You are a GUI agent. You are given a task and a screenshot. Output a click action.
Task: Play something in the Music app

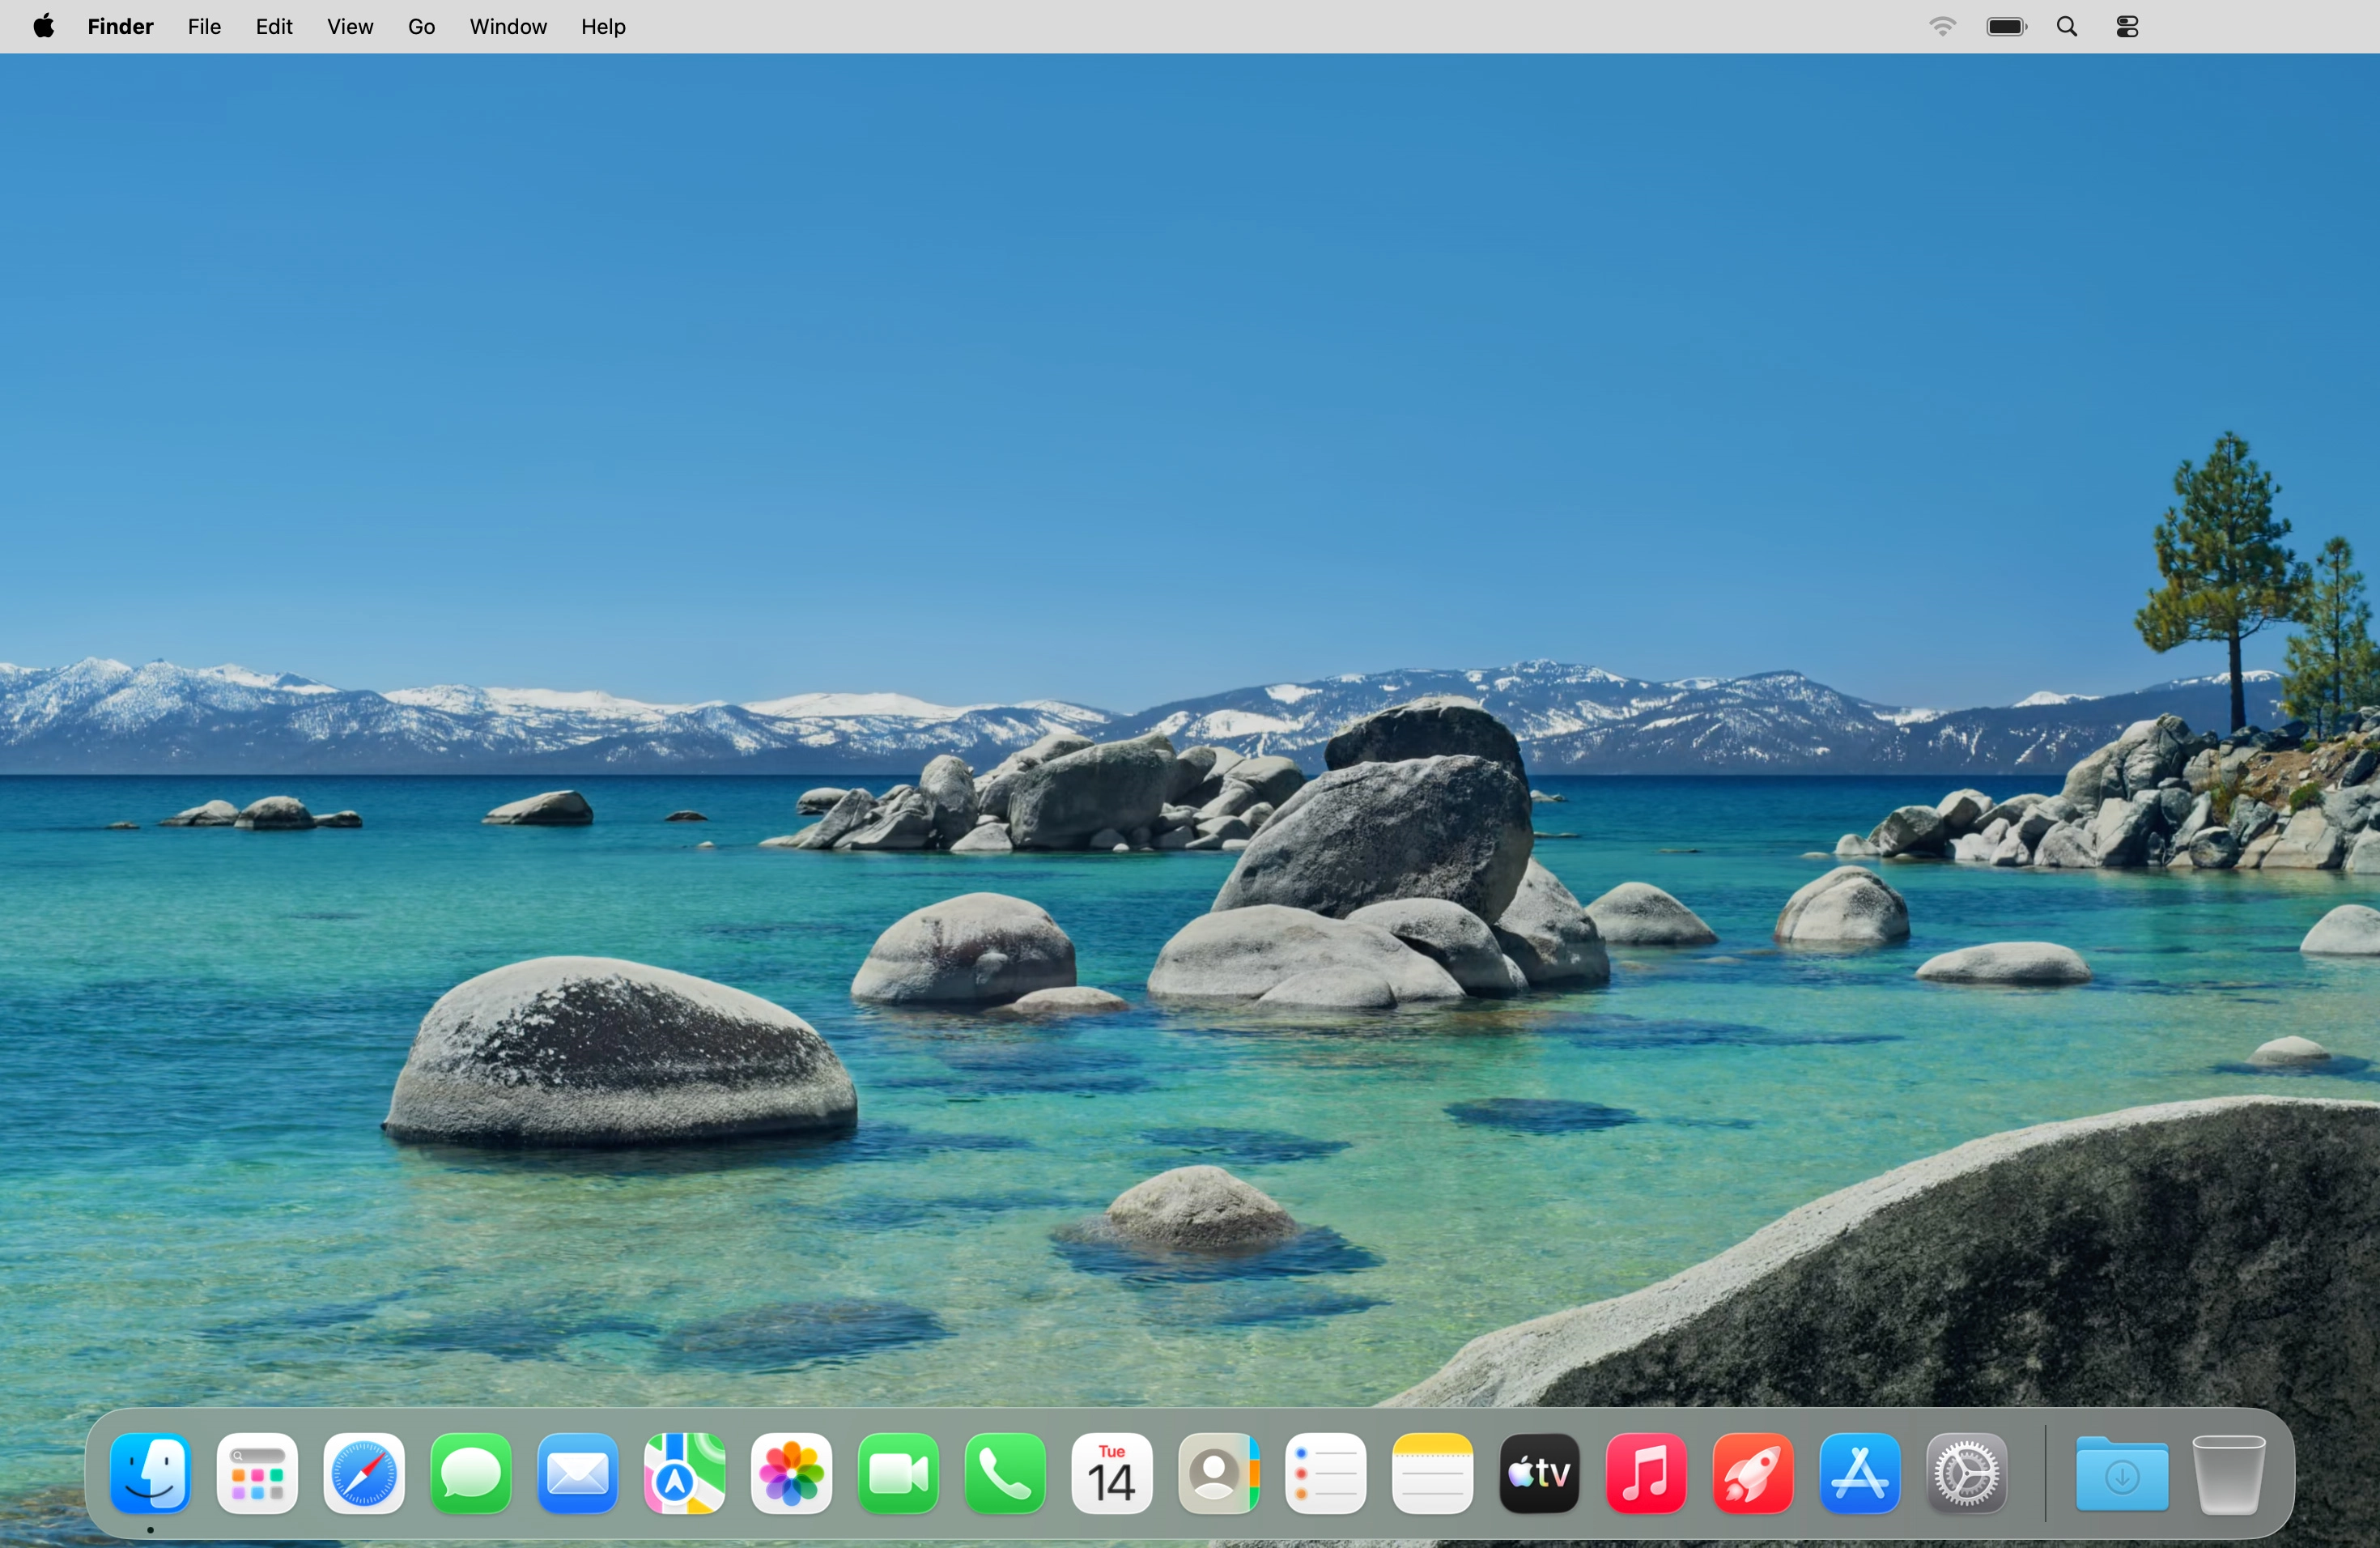pyautogui.click(x=1646, y=1474)
